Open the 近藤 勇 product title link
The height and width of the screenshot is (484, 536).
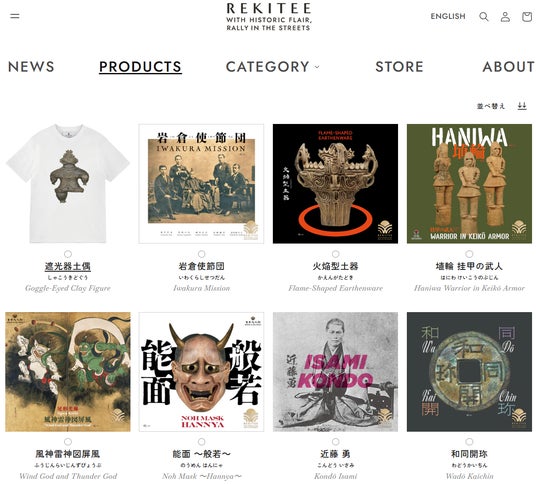pyautogui.click(x=335, y=454)
